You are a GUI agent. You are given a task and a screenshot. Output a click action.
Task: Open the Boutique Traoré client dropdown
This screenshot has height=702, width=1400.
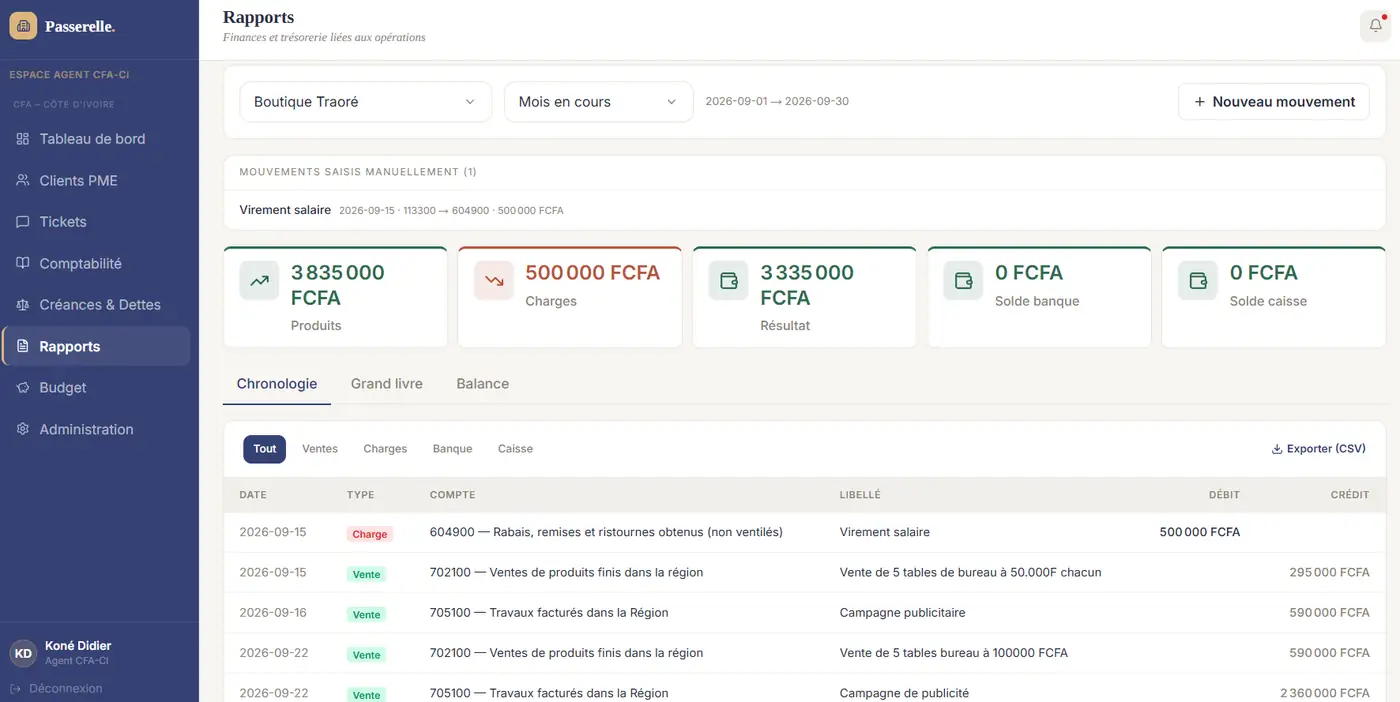coord(366,102)
